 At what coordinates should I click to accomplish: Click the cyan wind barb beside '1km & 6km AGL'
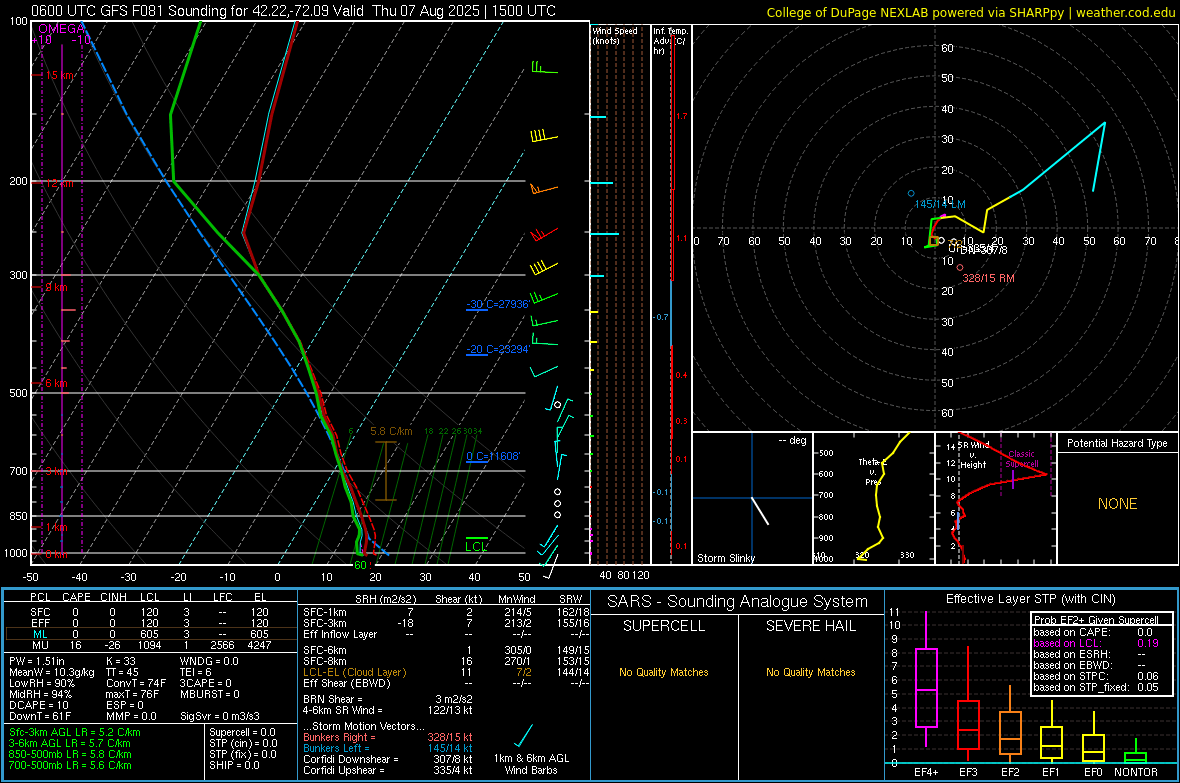coord(522,736)
